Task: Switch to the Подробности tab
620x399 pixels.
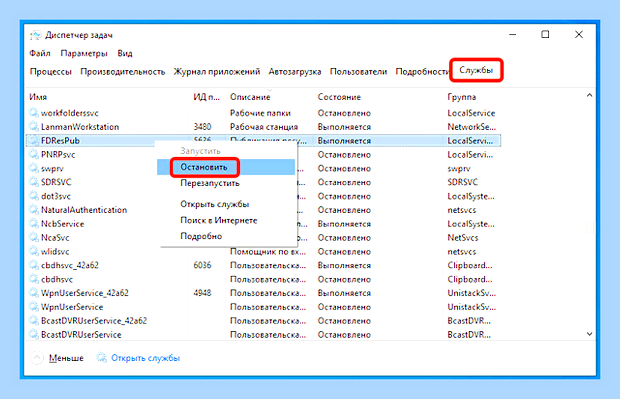Action: (x=422, y=72)
